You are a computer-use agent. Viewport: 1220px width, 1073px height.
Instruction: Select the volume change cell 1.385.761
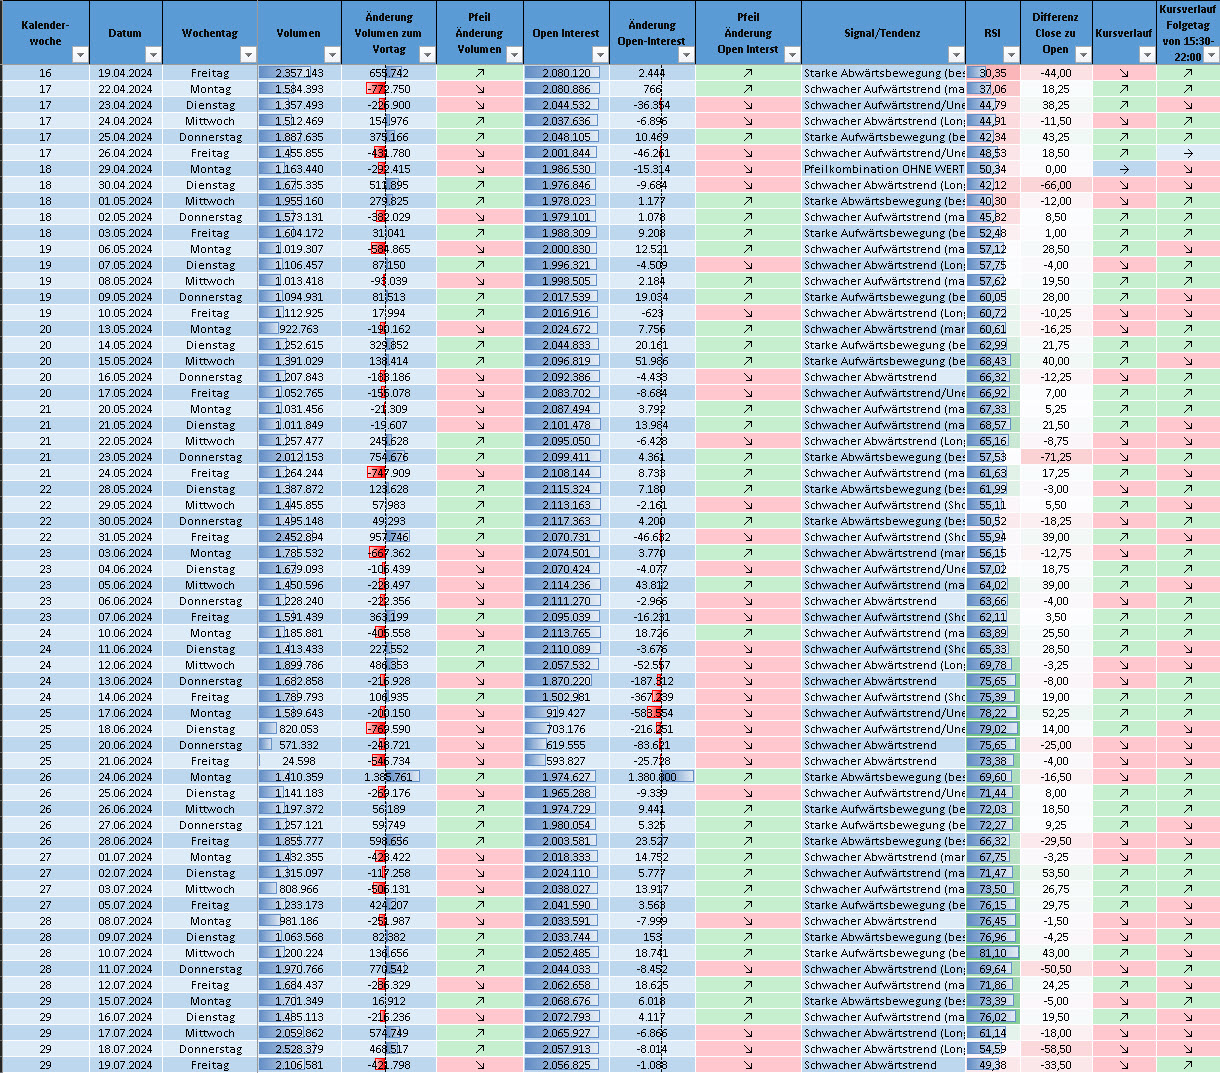(x=389, y=777)
